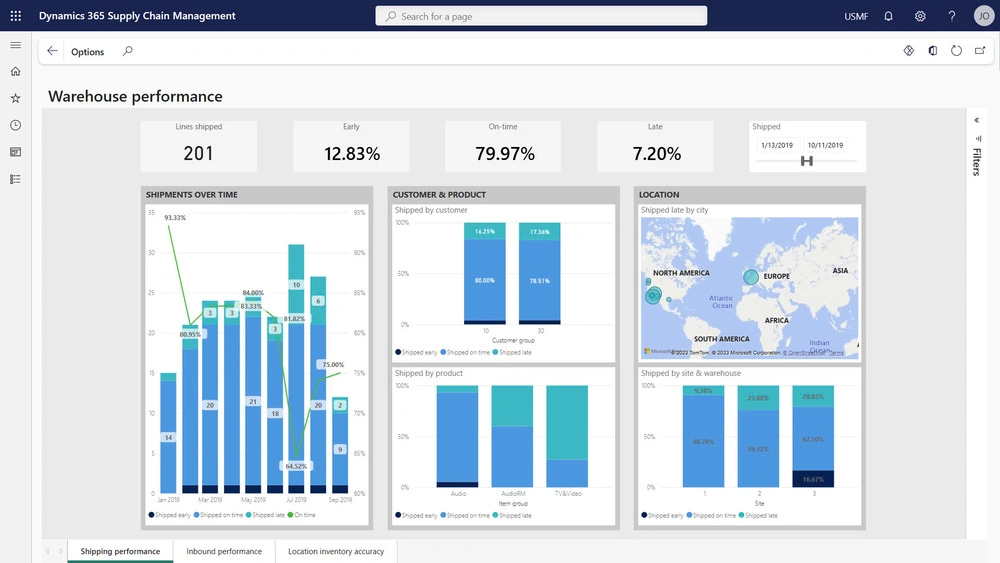Image resolution: width=1000 pixels, height=563 pixels.
Task: Click the Shipped date range slider handle
Action: [807, 161]
